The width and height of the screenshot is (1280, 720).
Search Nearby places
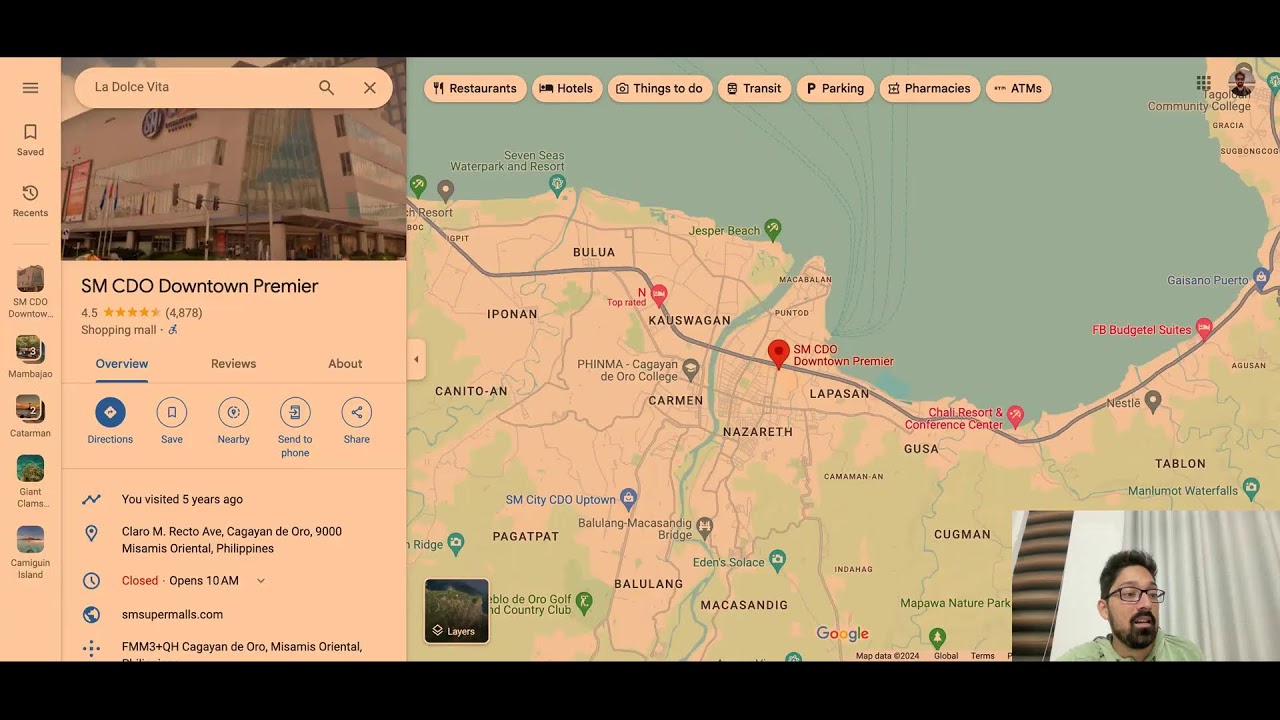tap(234, 421)
